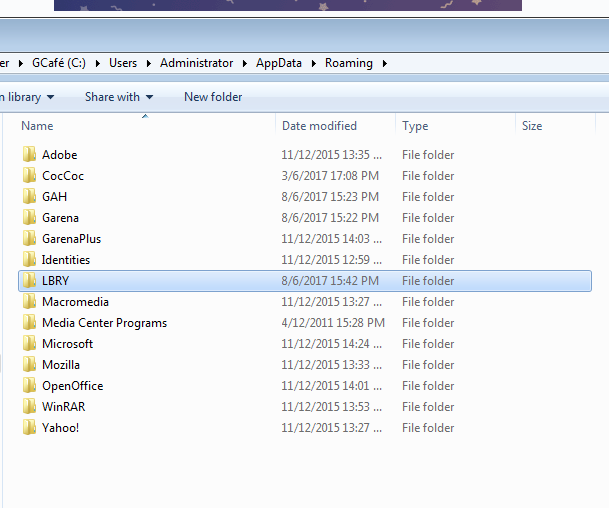Navigate to AppData in address bar
This screenshot has height=508, width=609.
[278, 63]
